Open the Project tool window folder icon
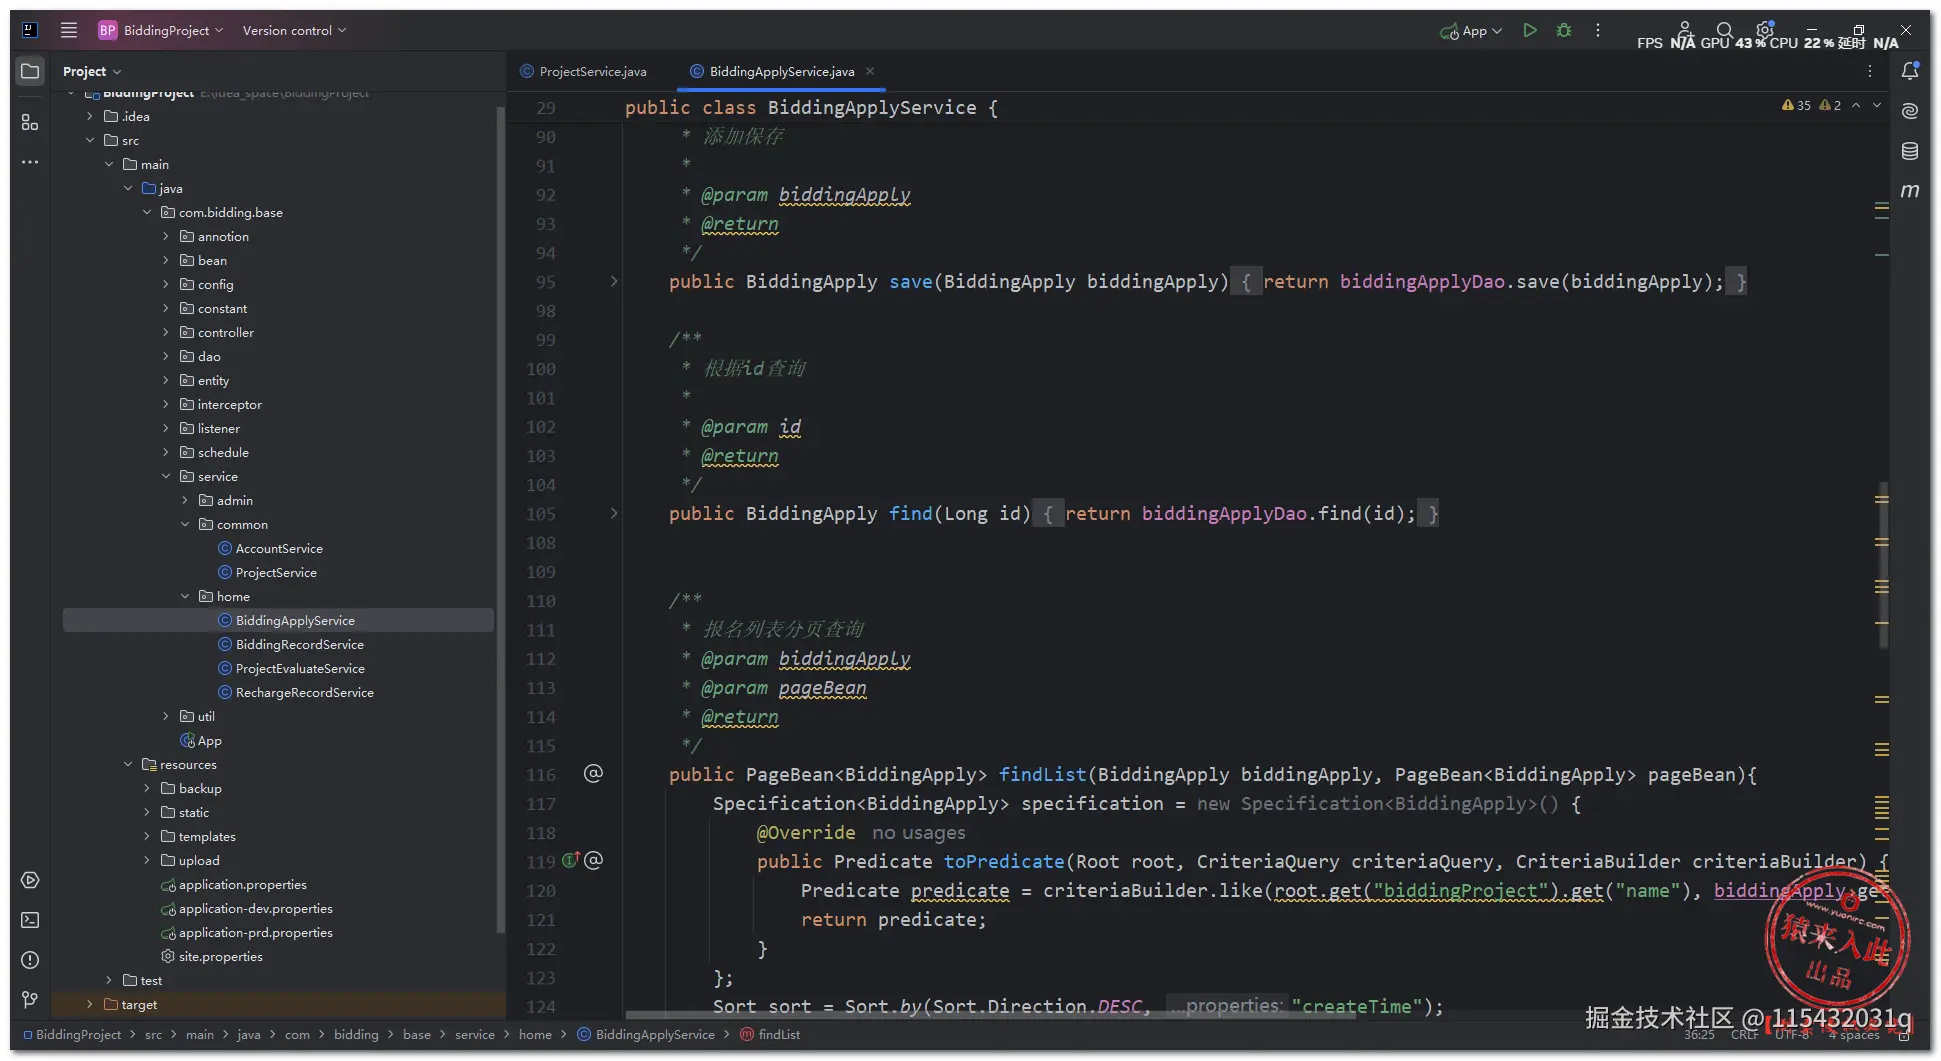This screenshot has width=1941, height=1061. [30, 71]
